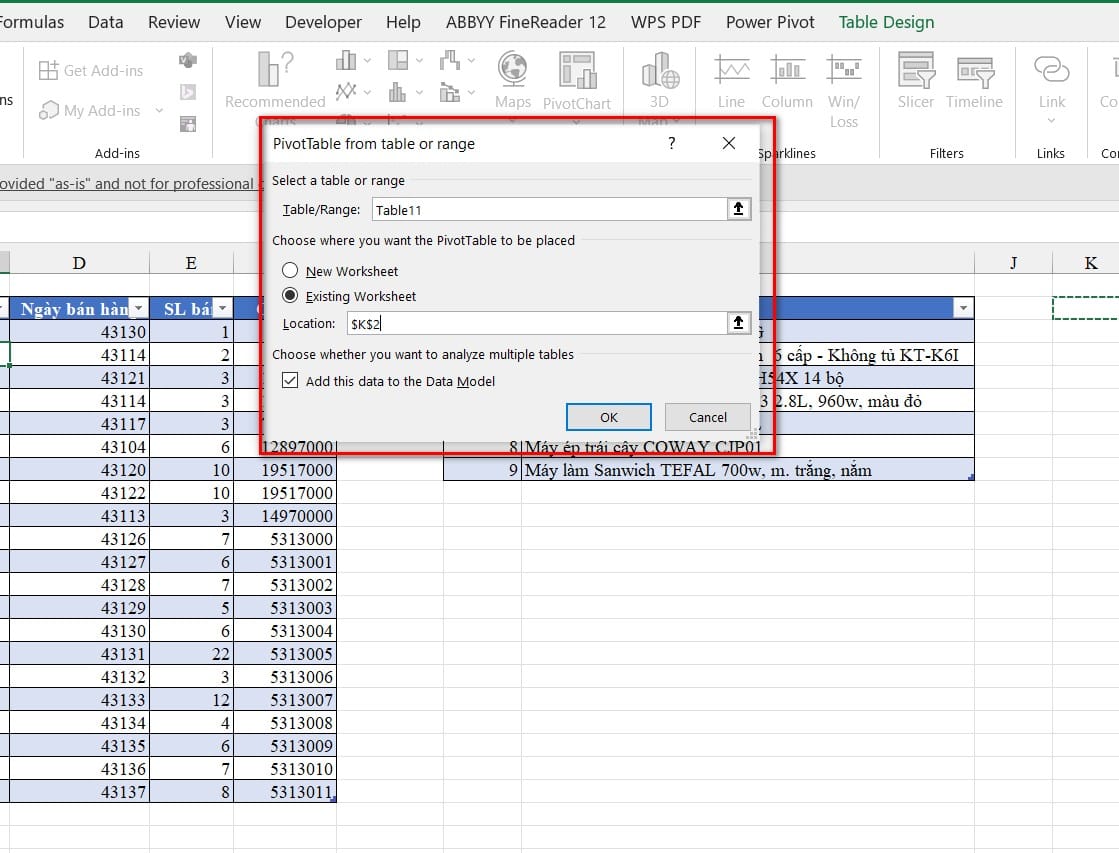The height and width of the screenshot is (853, 1119).
Task: Insert a Line sparkline
Action: click(x=731, y=81)
